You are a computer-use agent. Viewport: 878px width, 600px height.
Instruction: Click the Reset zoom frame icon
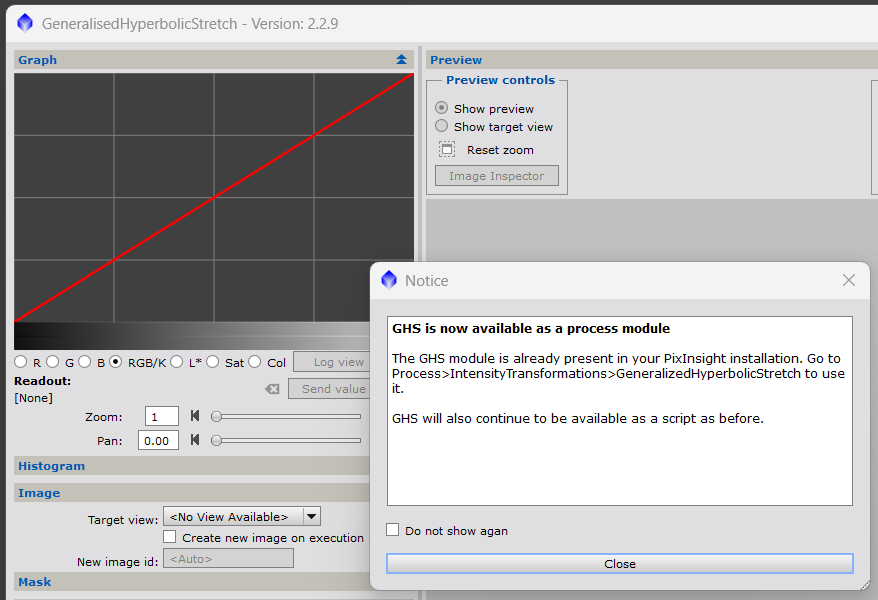[x=447, y=149]
